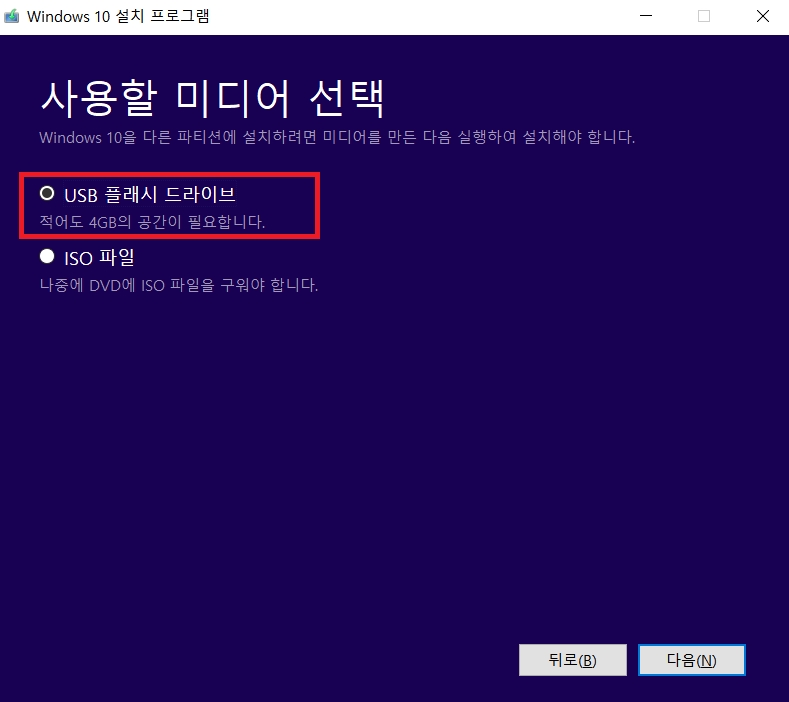Click the heading '사용할 미디어 선택'

(212, 98)
